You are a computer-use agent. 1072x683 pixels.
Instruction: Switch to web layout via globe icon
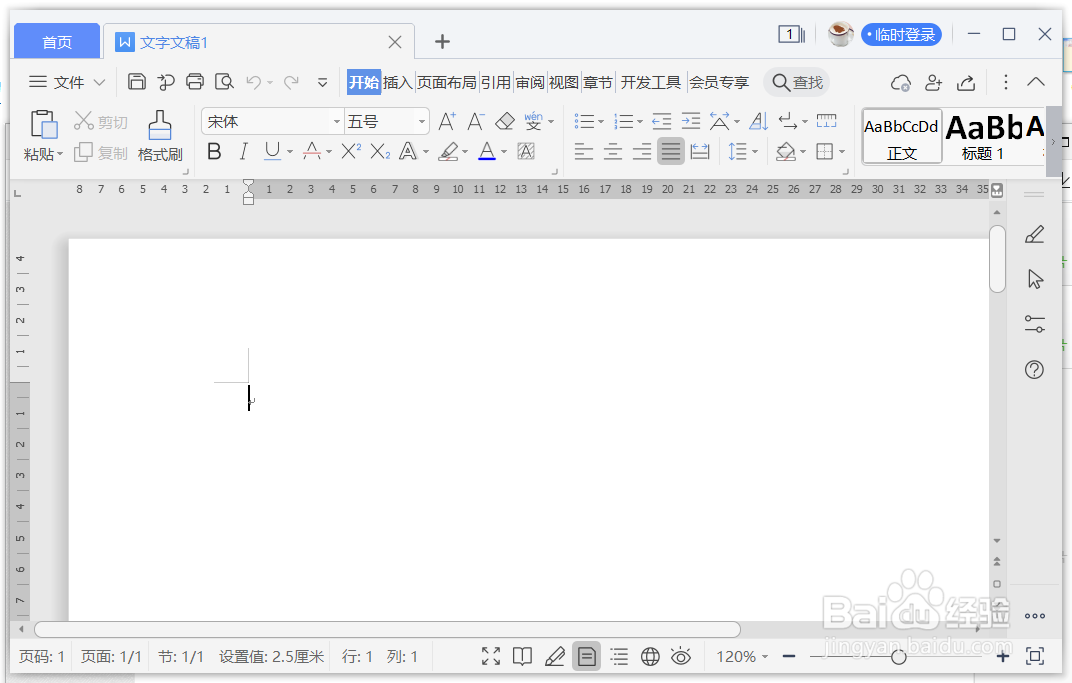pos(650,656)
